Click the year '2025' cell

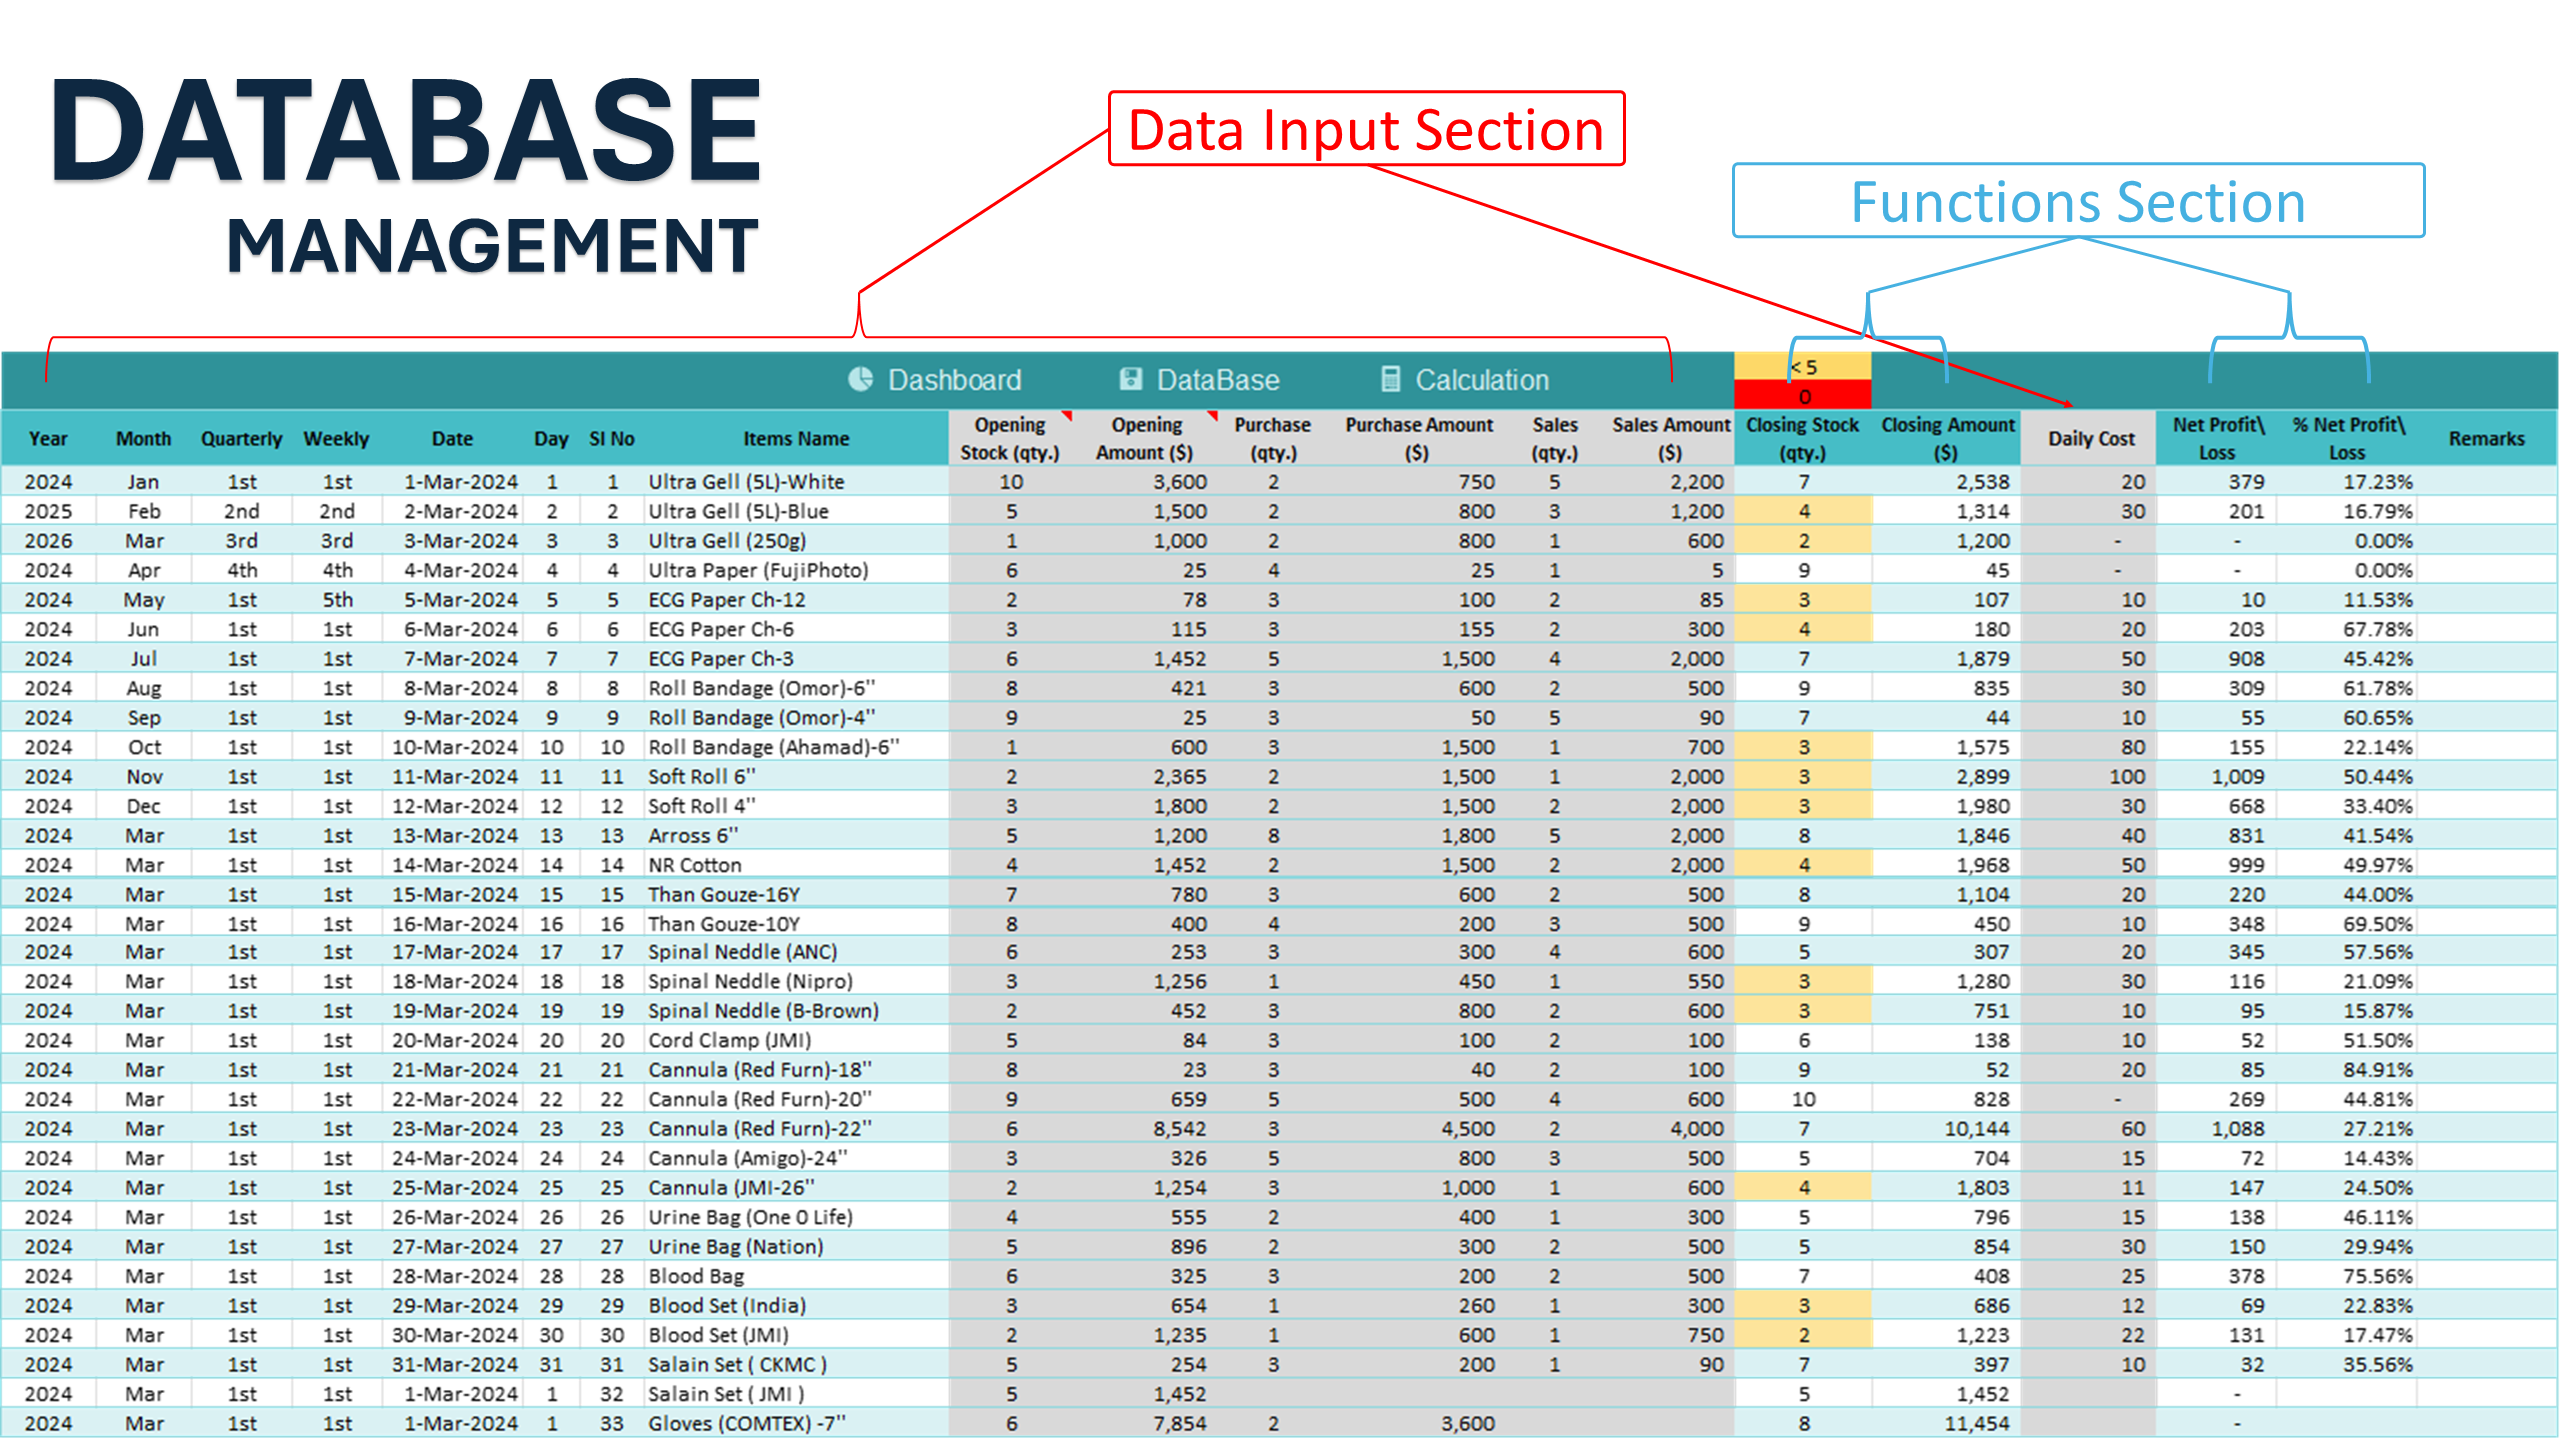click(x=48, y=511)
